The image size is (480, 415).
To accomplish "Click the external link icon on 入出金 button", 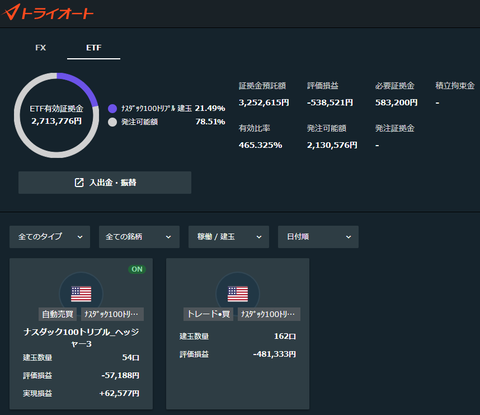I will (x=79, y=182).
